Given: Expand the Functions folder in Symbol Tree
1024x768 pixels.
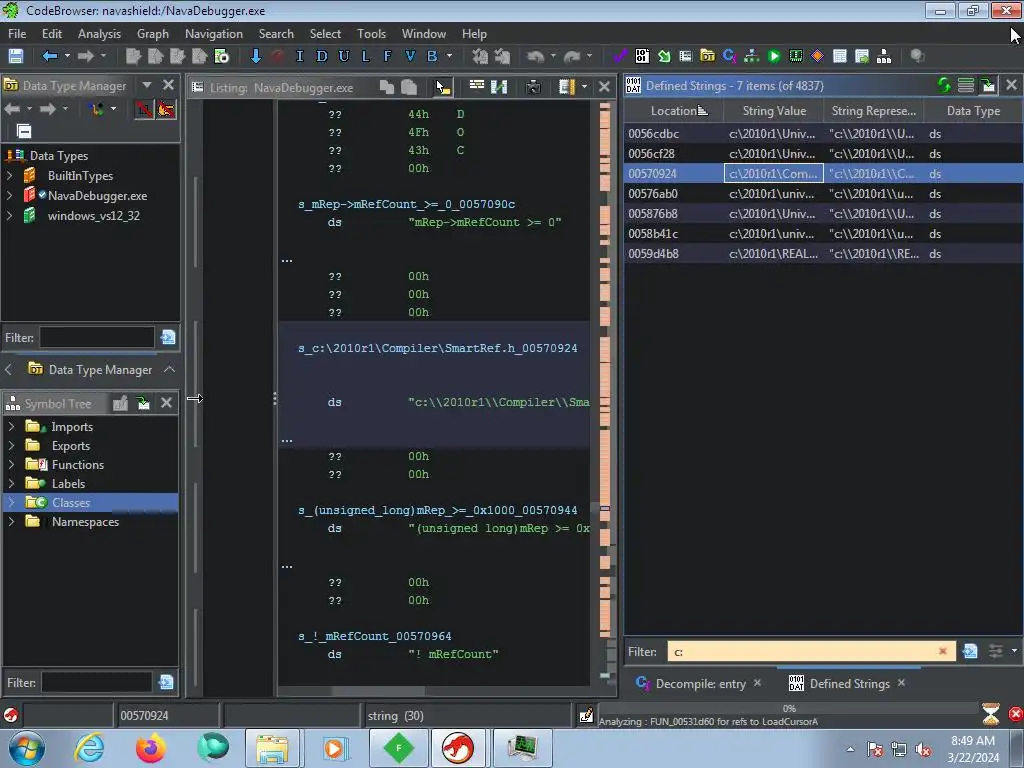Looking at the screenshot, I should (x=11, y=464).
